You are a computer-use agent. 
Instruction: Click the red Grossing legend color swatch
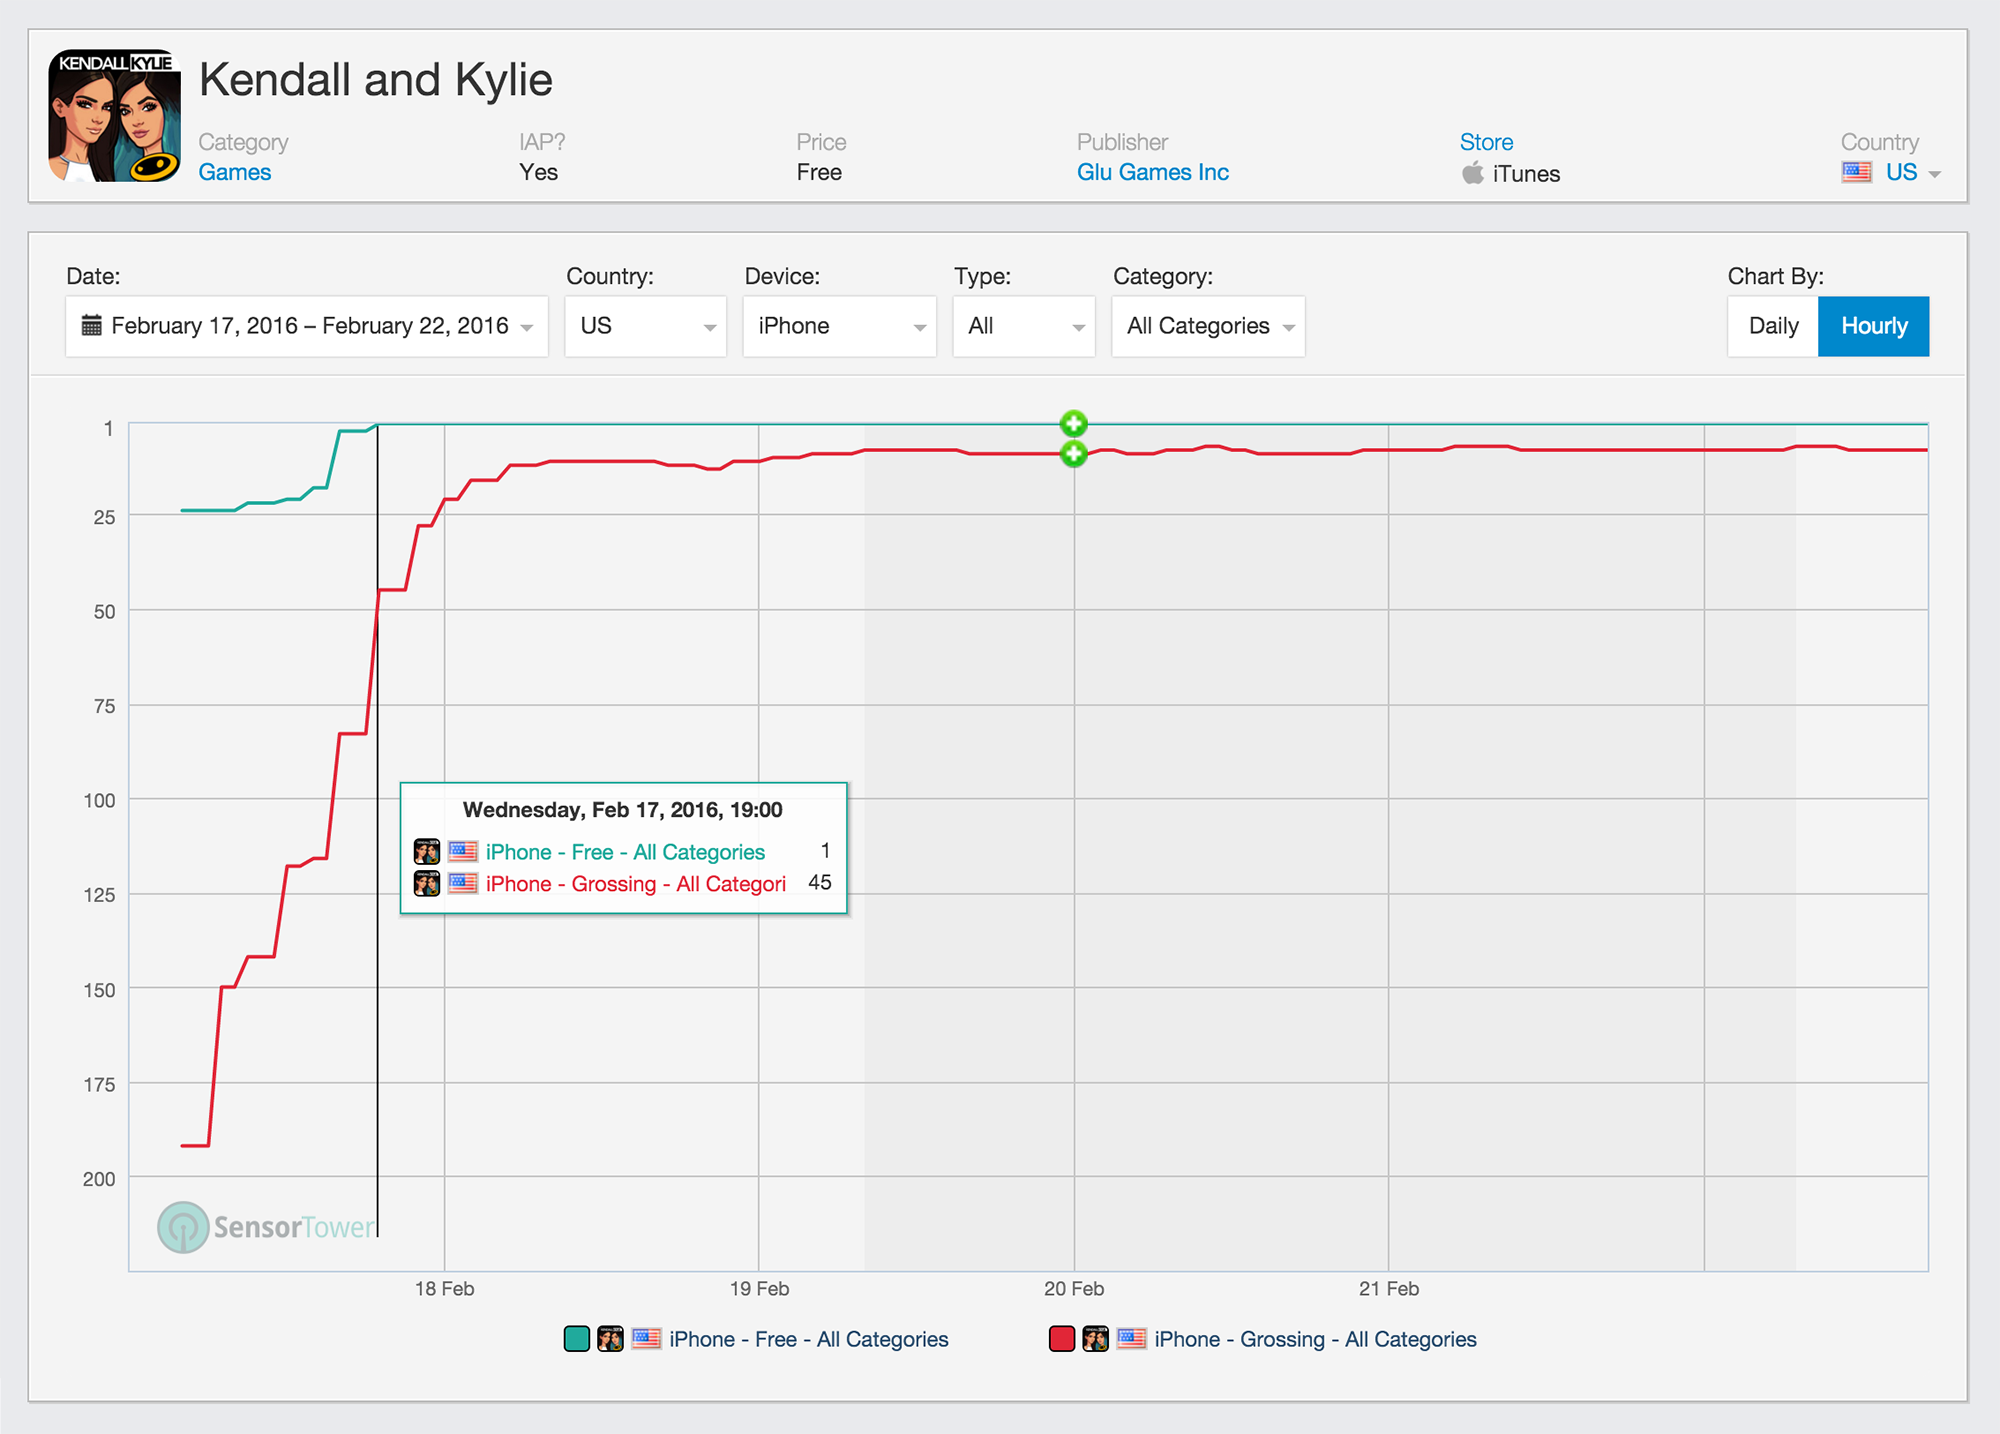click(x=1061, y=1339)
